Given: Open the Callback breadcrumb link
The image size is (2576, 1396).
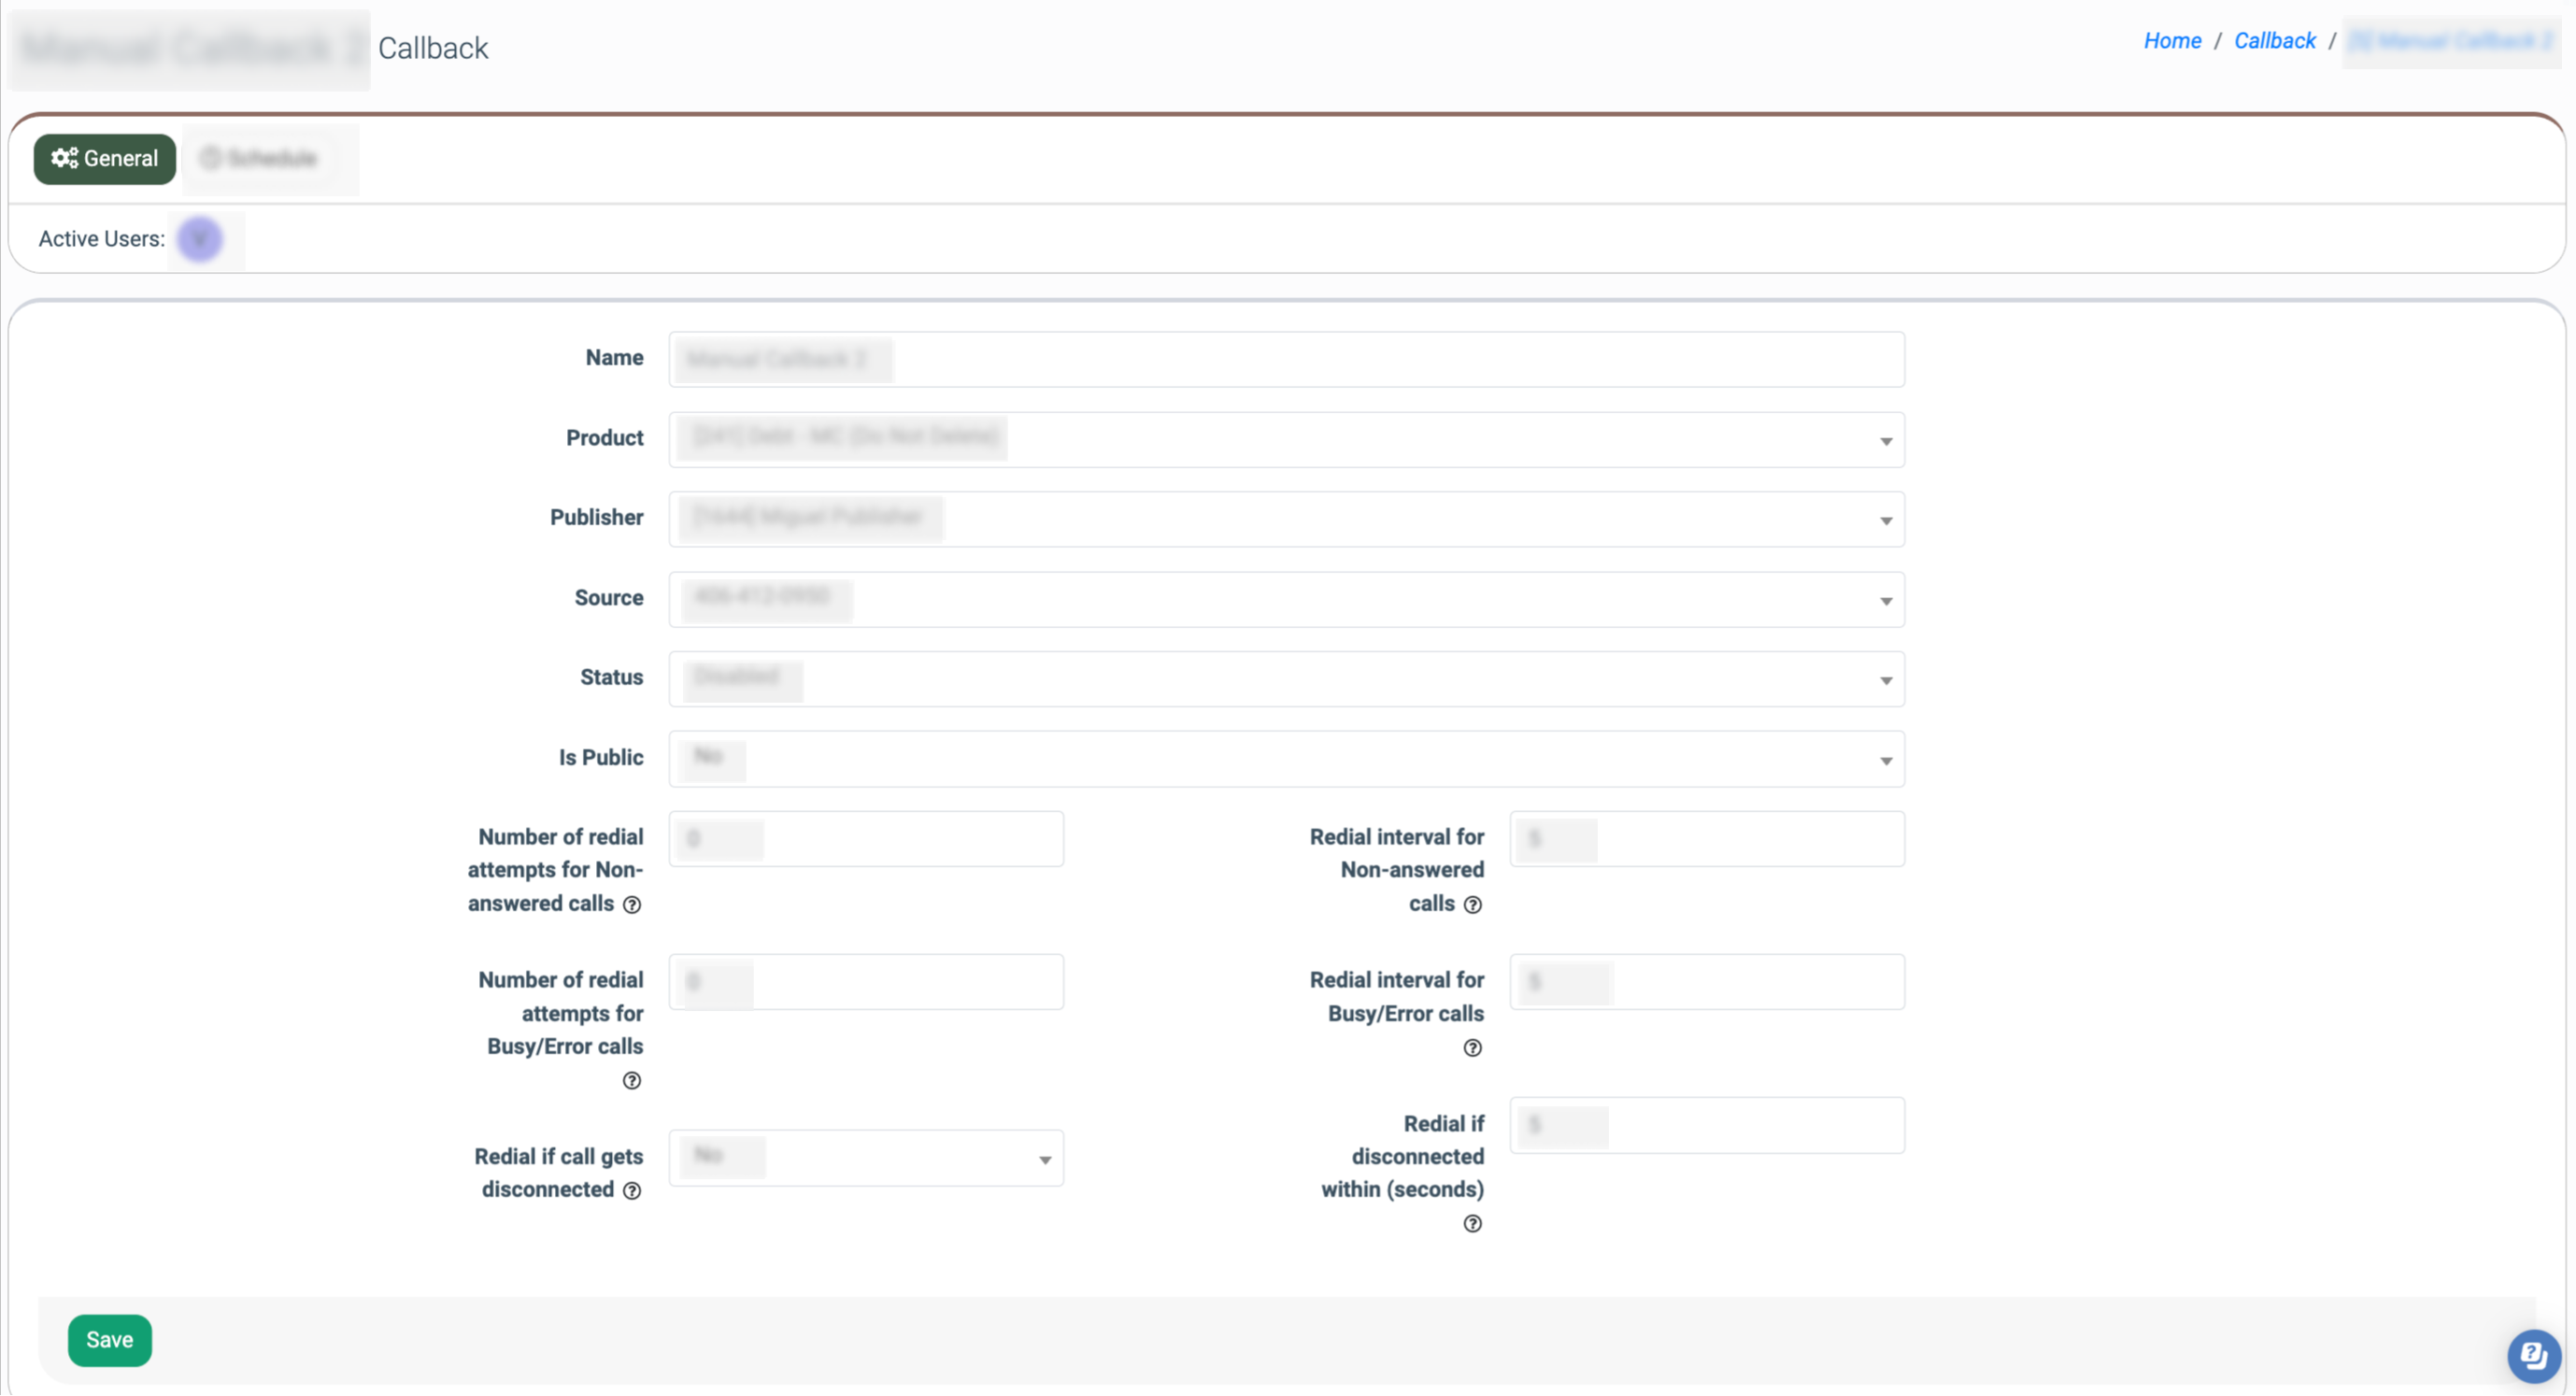Looking at the screenshot, I should click(2274, 41).
